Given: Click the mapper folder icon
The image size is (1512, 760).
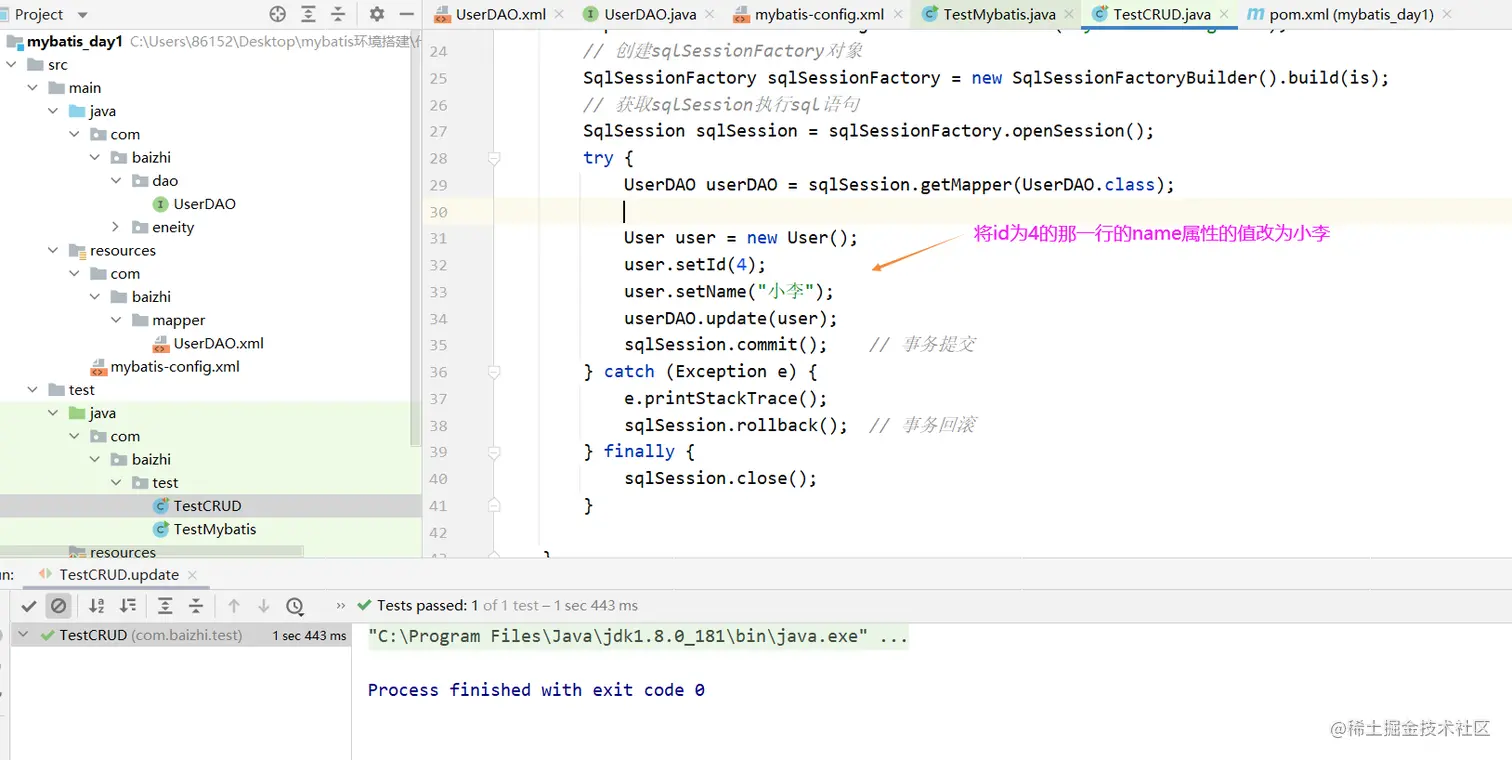Looking at the screenshot, I should [140, 320].
